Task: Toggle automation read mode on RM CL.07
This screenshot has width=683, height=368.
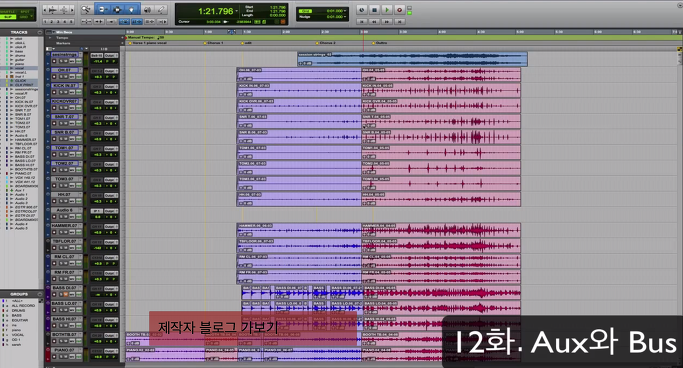Action: (x=79, y=263)
